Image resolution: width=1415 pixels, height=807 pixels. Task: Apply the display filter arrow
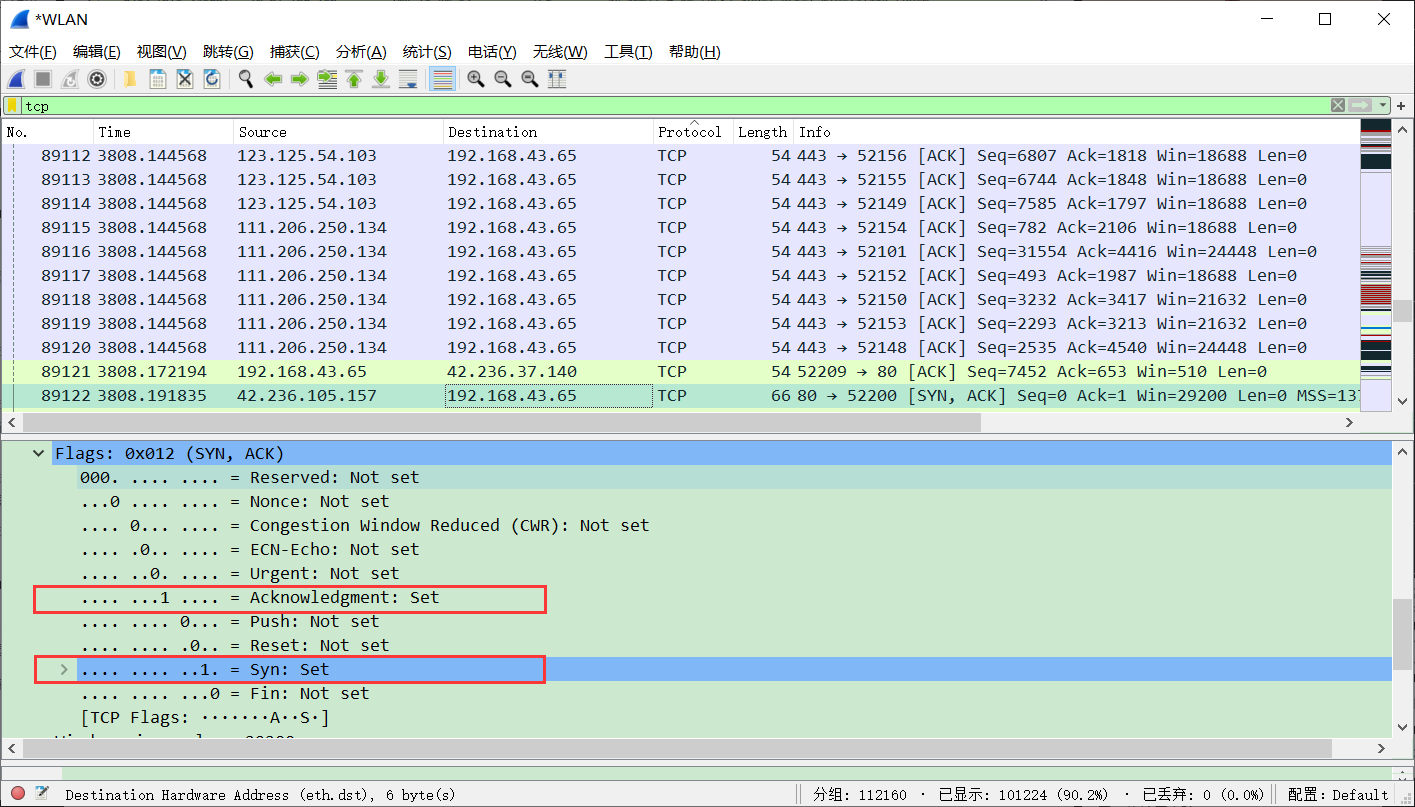[1360, 105]
